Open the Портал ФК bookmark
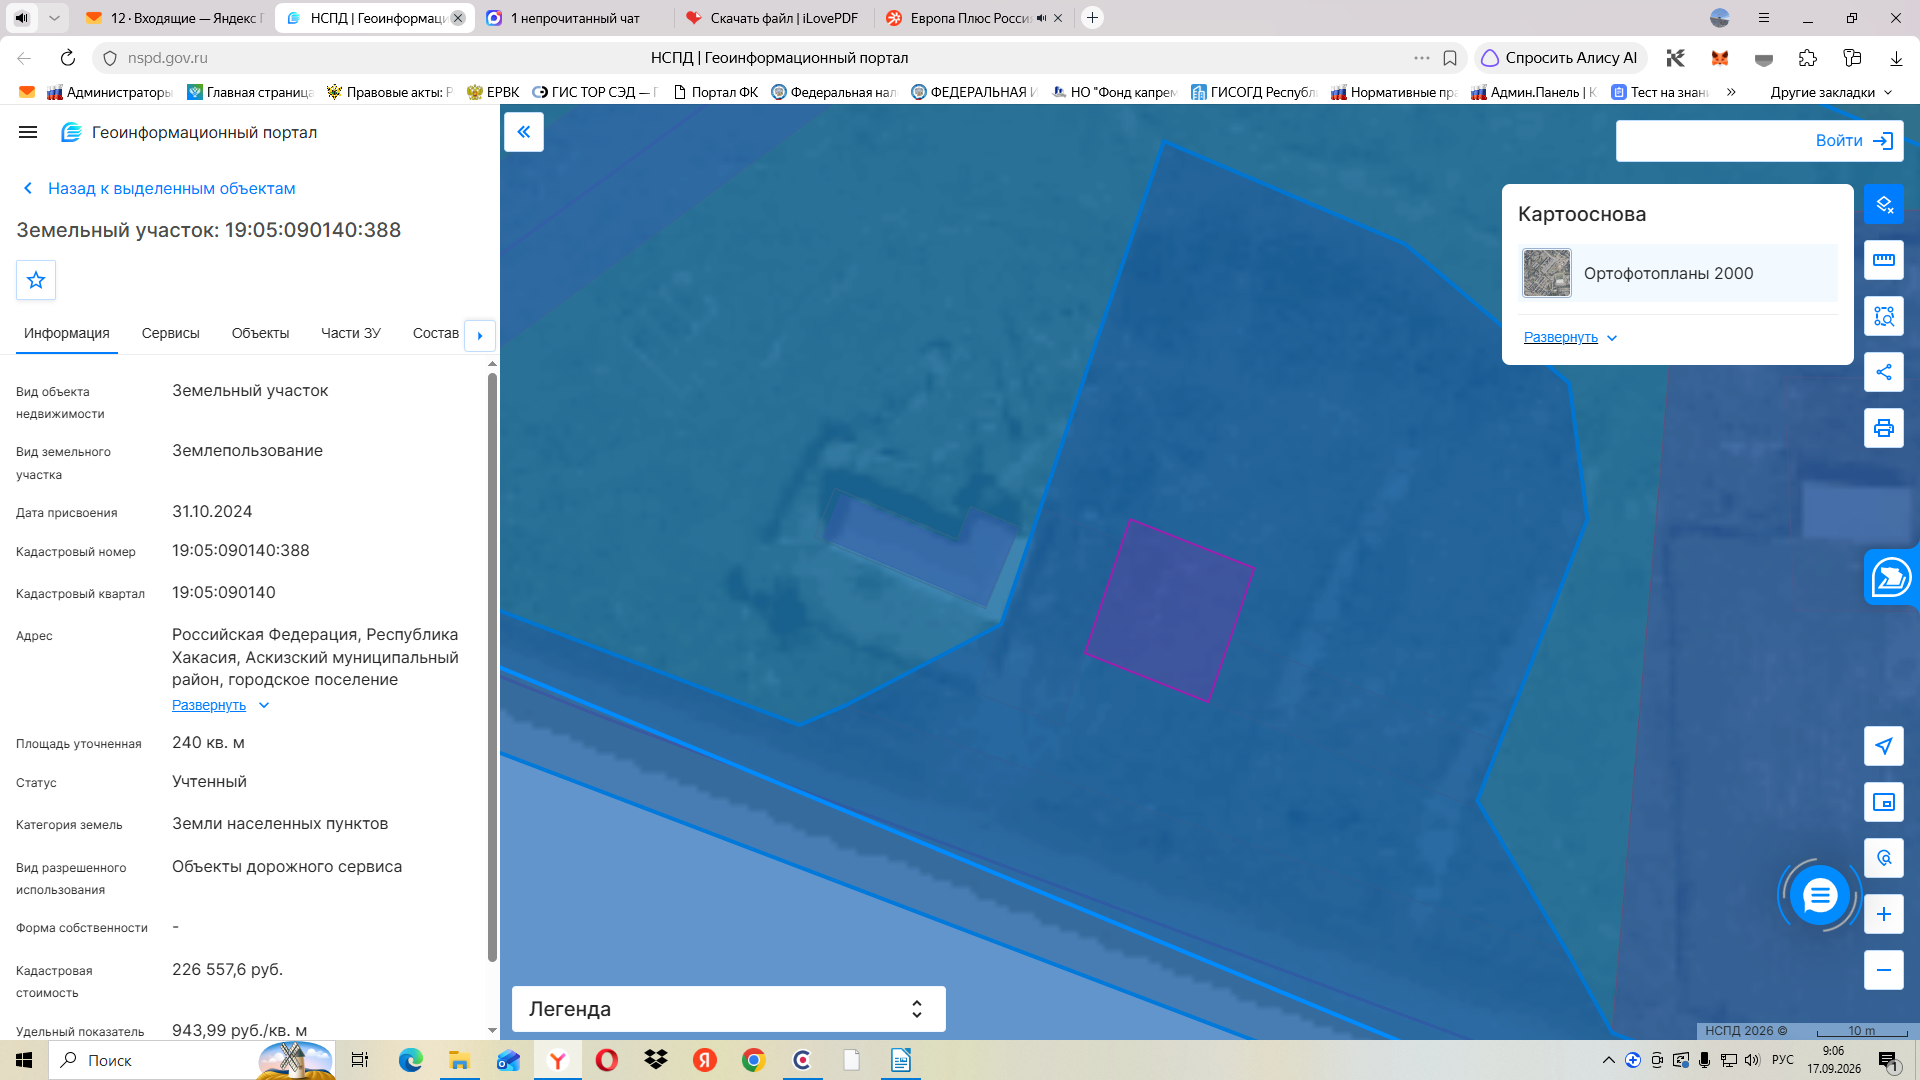 [x=716, y=92]
